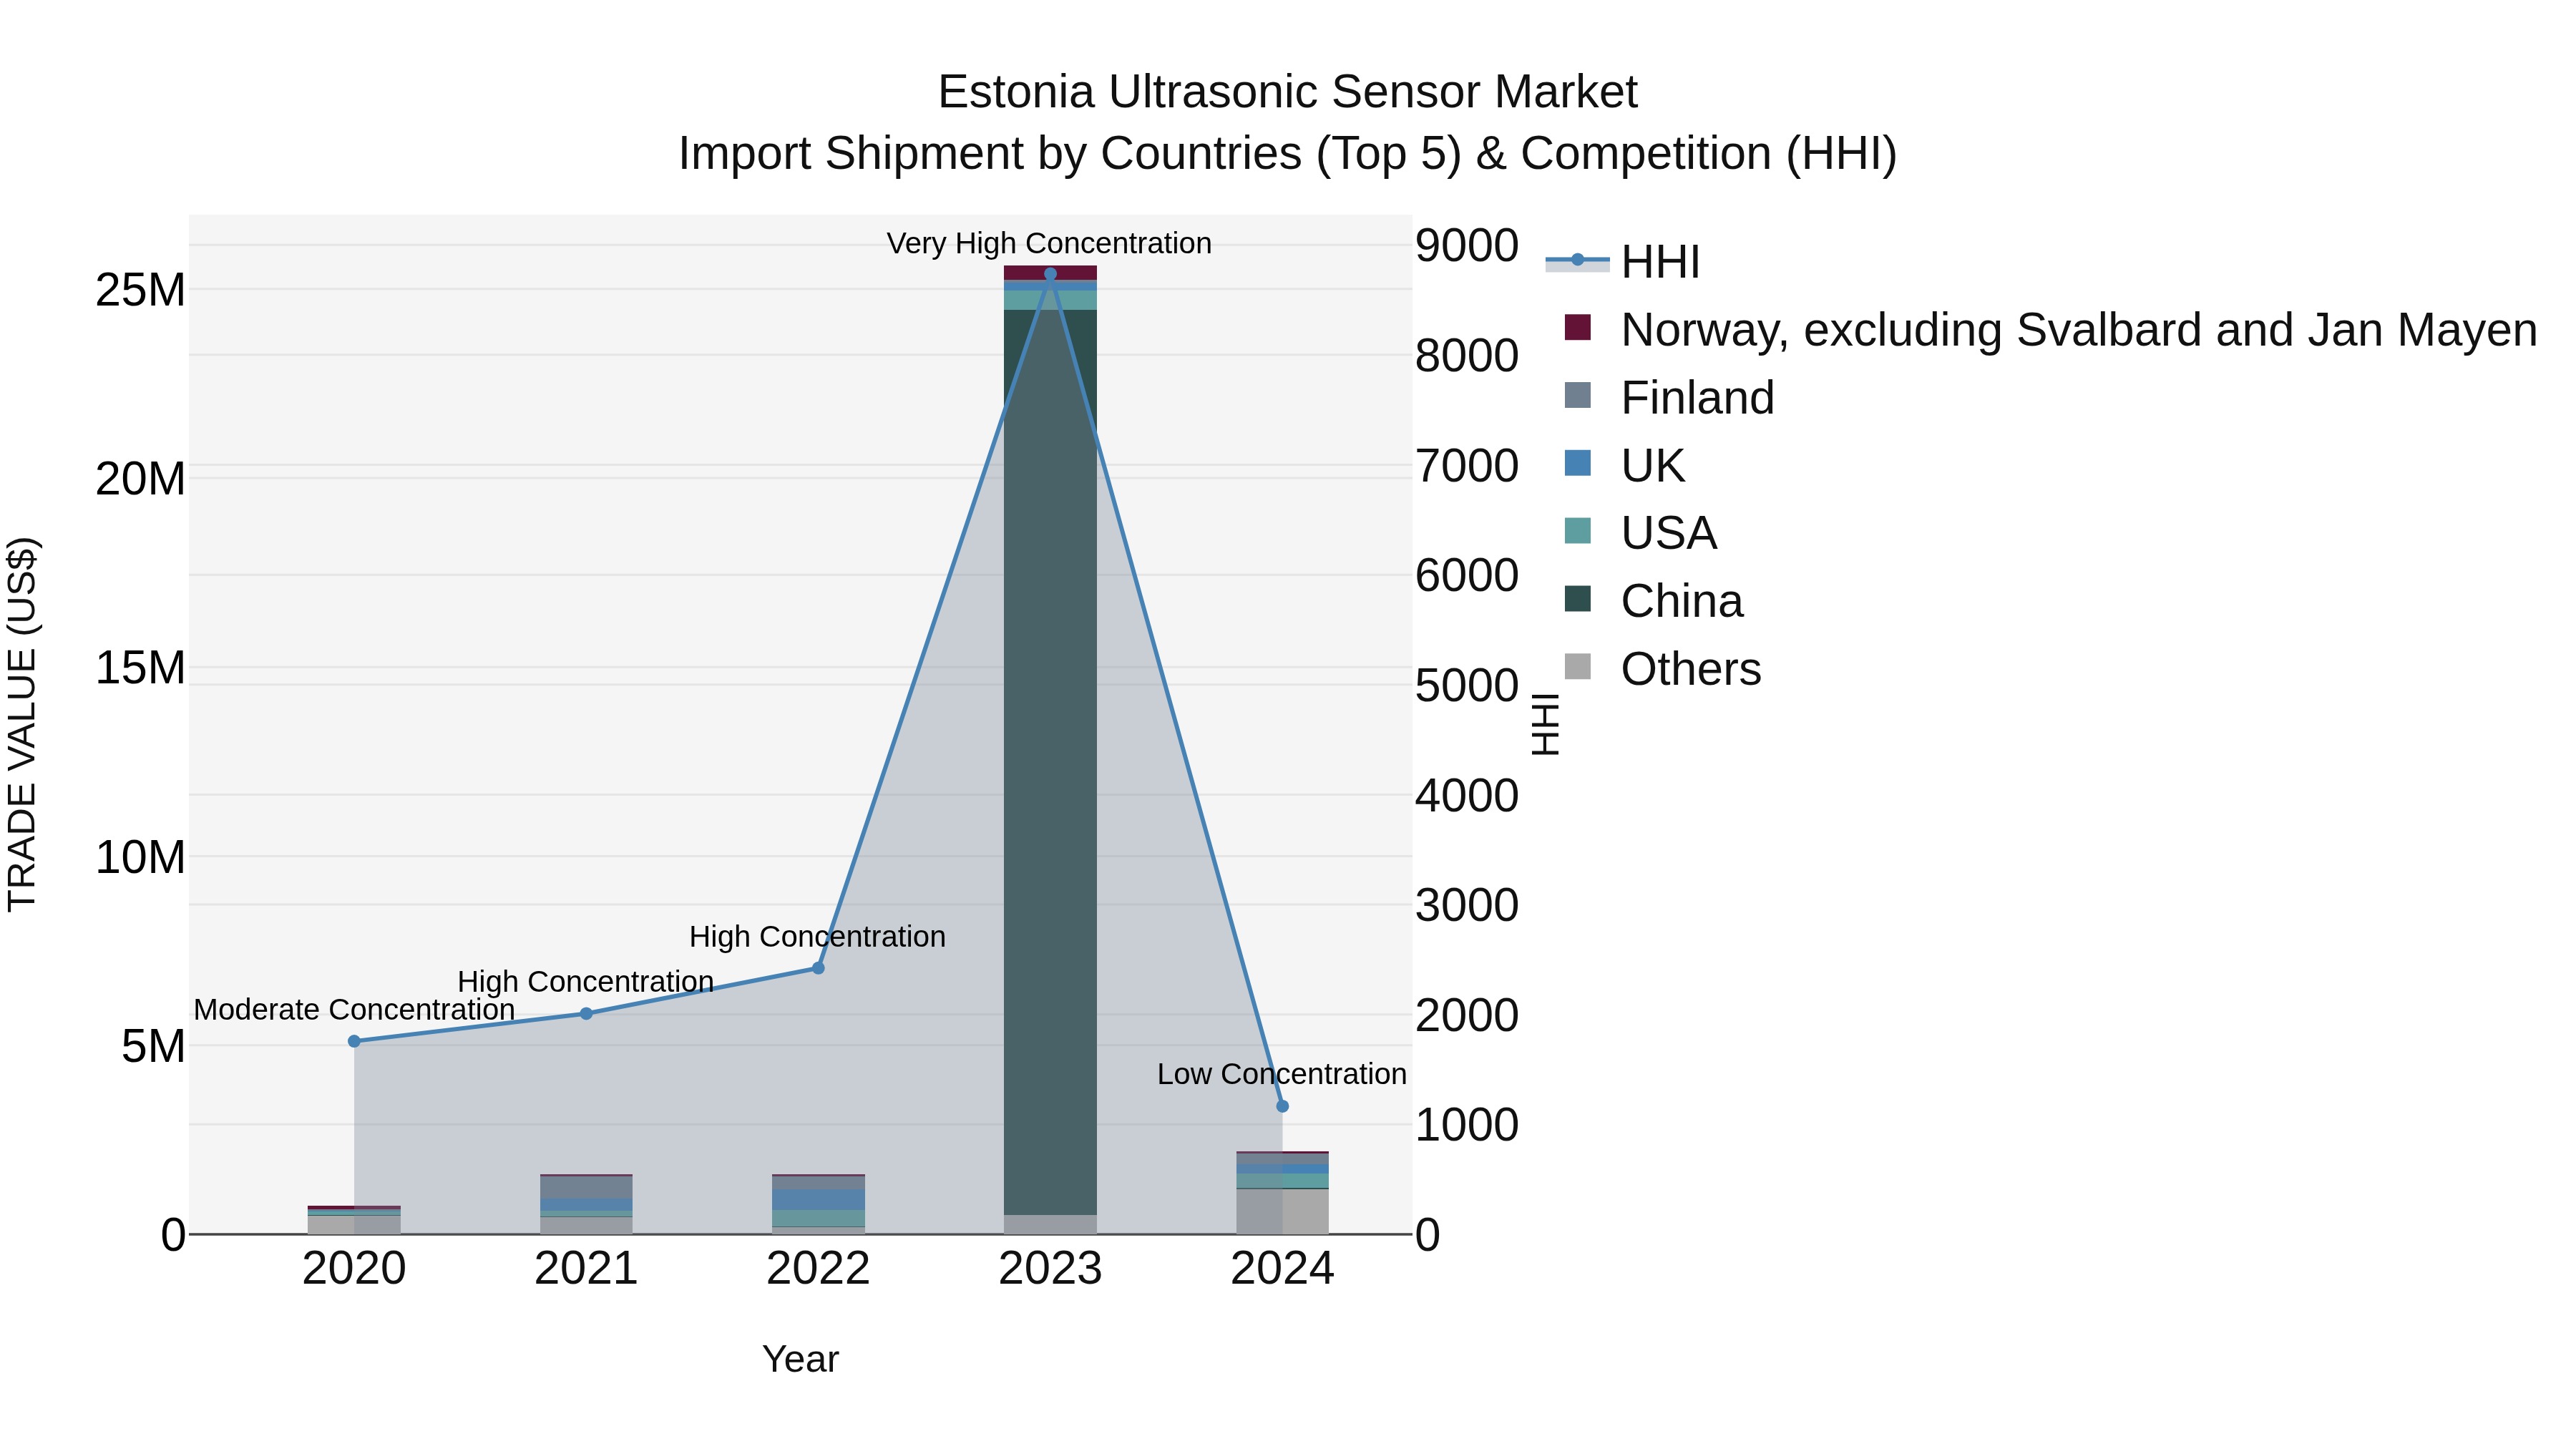2576x1449 pixels.
Task: Click the 10M trade value axis tick
Action: [140, 858]
